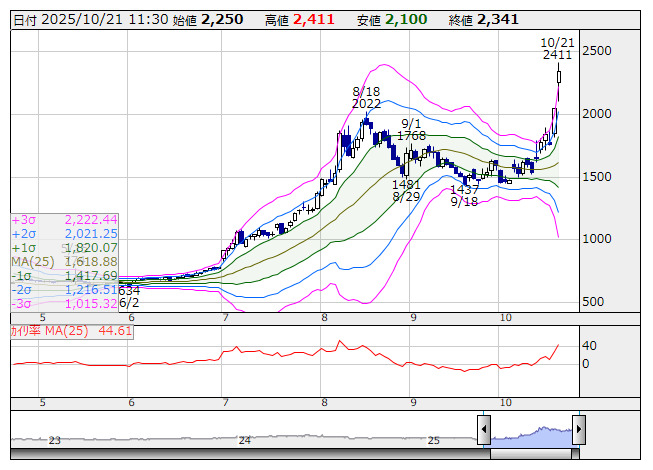Click the 9/1 peak label 1768
The height and width of the screenshot is (470, 653).
click(x=411, y=135)
